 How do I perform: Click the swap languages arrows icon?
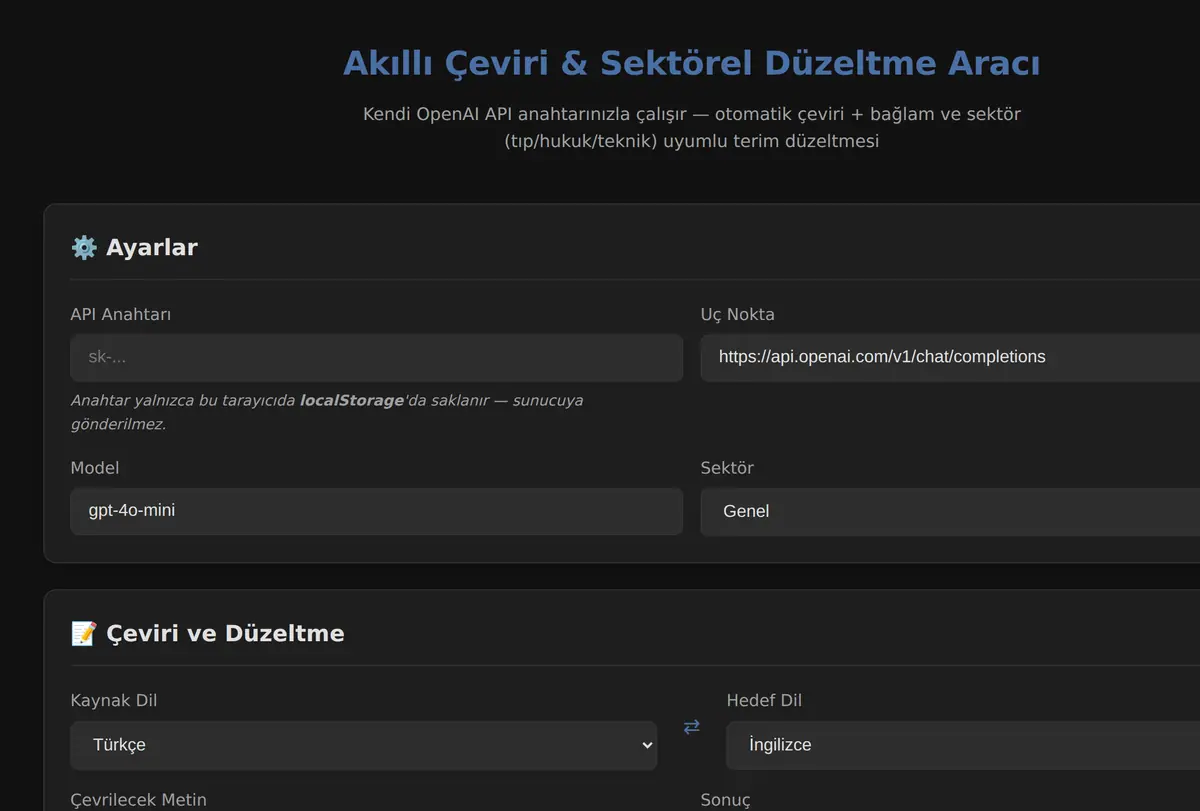(x=691, y=727)
